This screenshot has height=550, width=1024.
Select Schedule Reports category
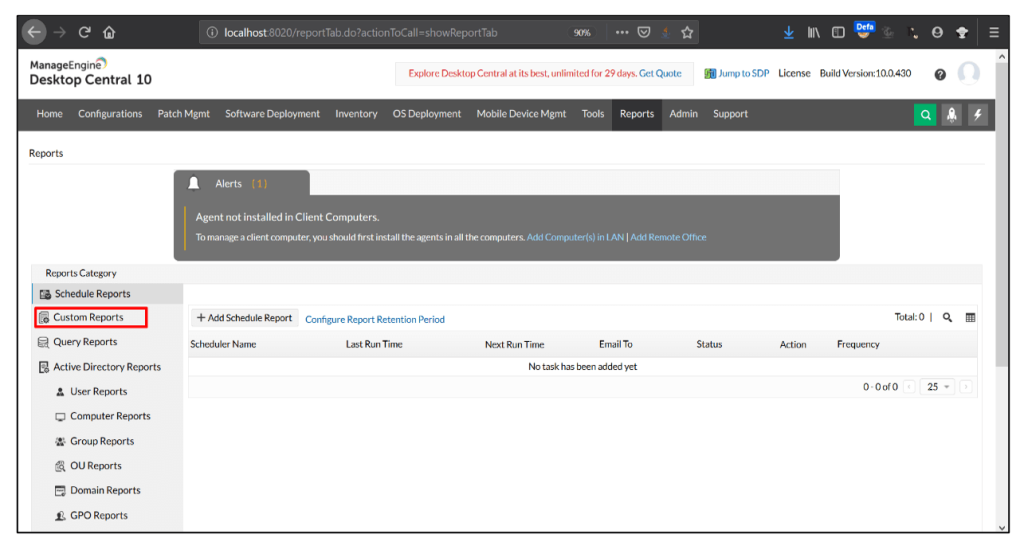tap(108, 294)
